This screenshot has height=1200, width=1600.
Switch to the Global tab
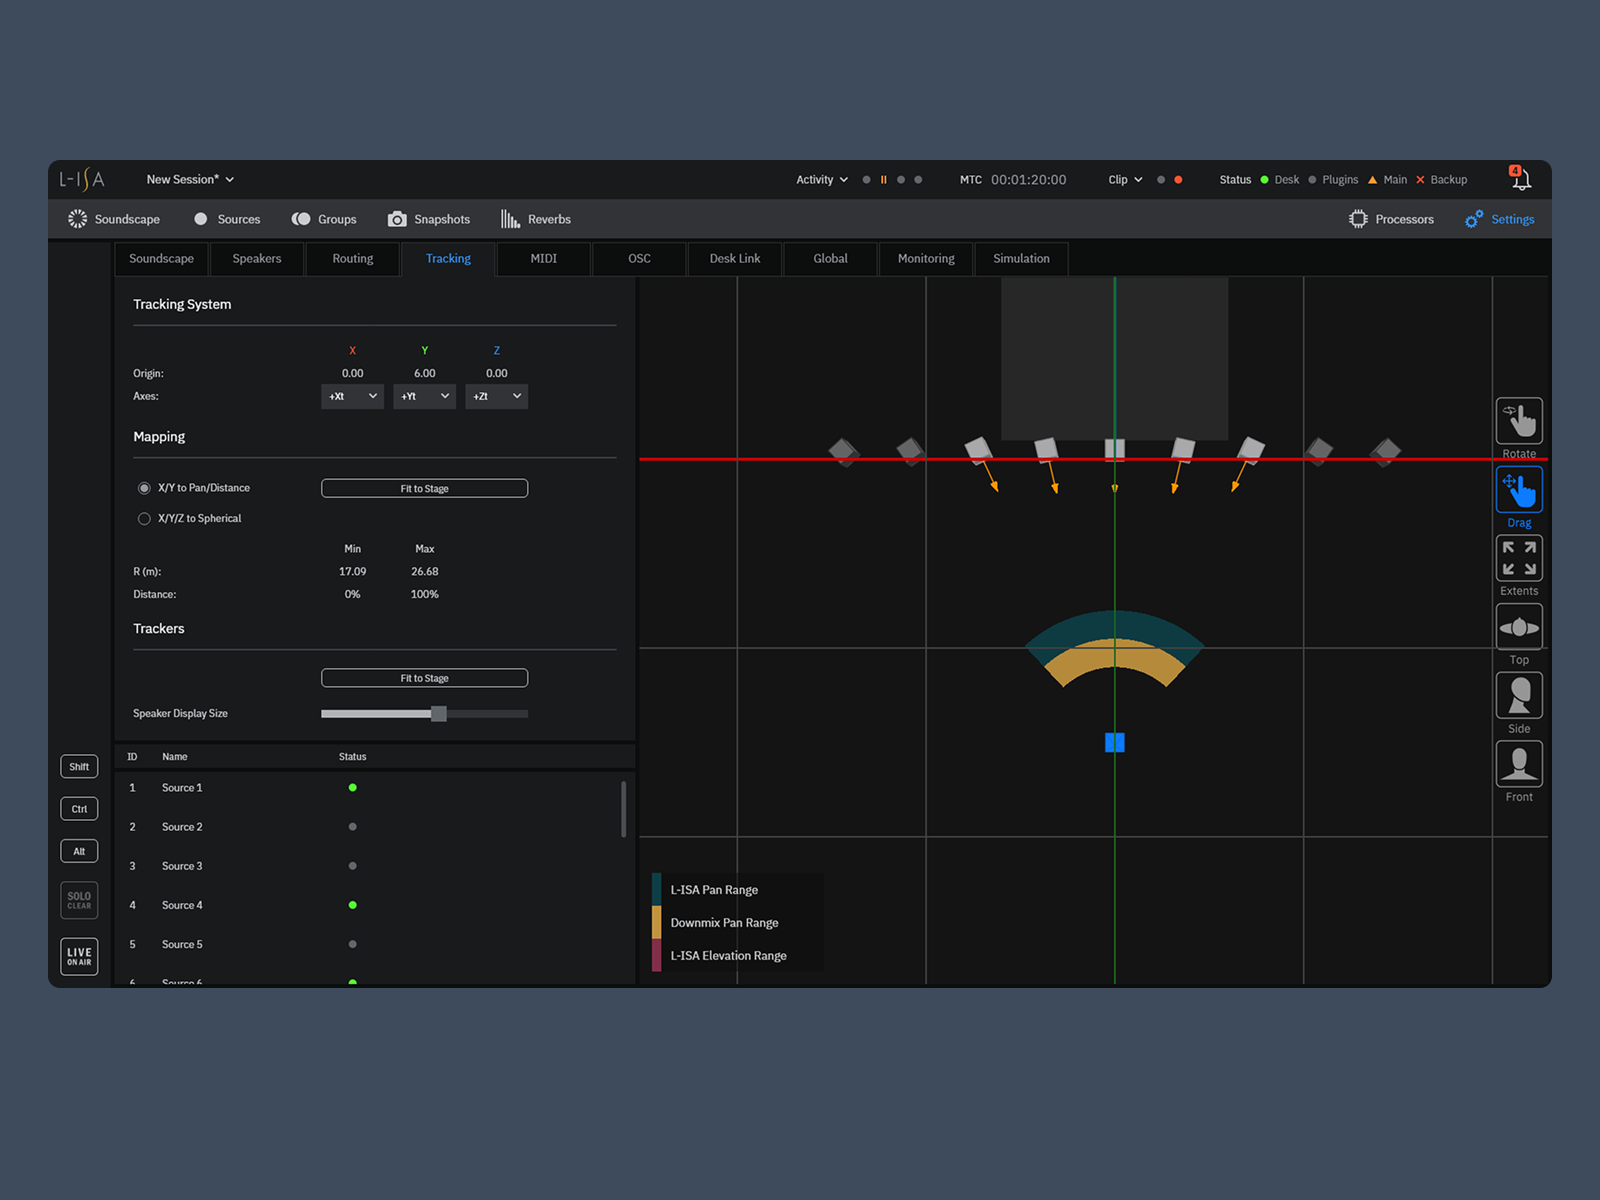tap(831, 259)
